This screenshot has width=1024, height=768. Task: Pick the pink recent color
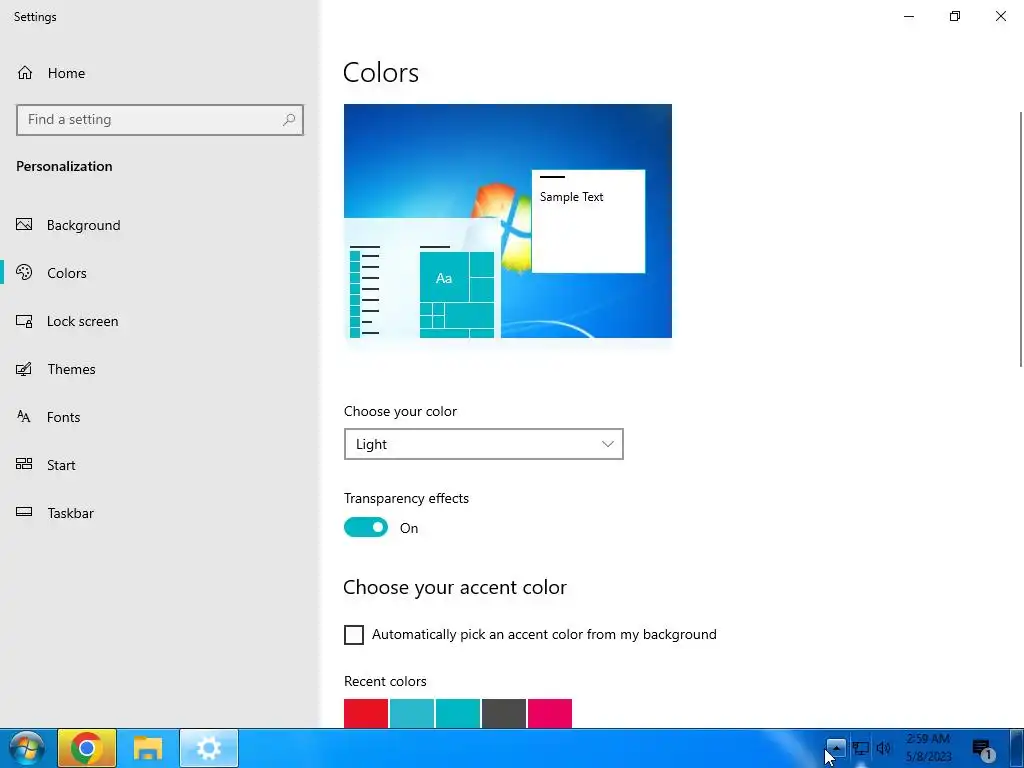pos(550,713)
